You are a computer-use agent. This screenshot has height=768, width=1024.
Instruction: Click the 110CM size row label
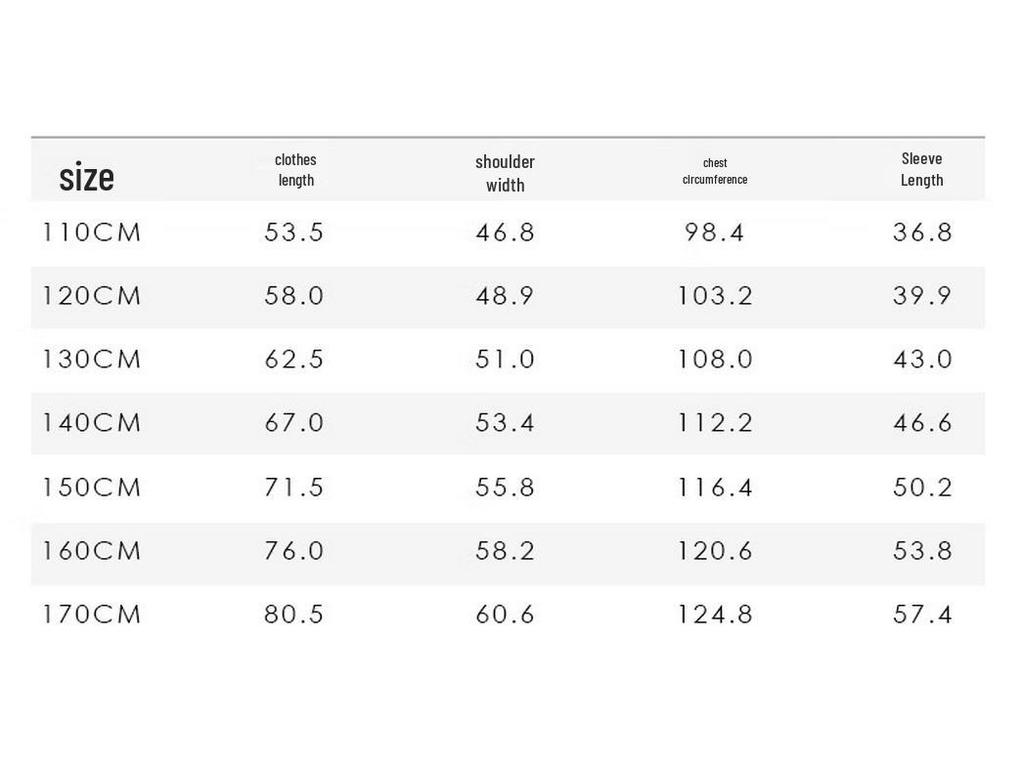click(92, 233)
